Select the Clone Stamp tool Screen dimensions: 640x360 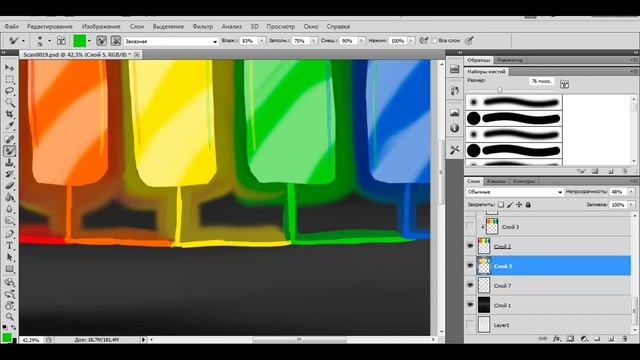(9, 163)
